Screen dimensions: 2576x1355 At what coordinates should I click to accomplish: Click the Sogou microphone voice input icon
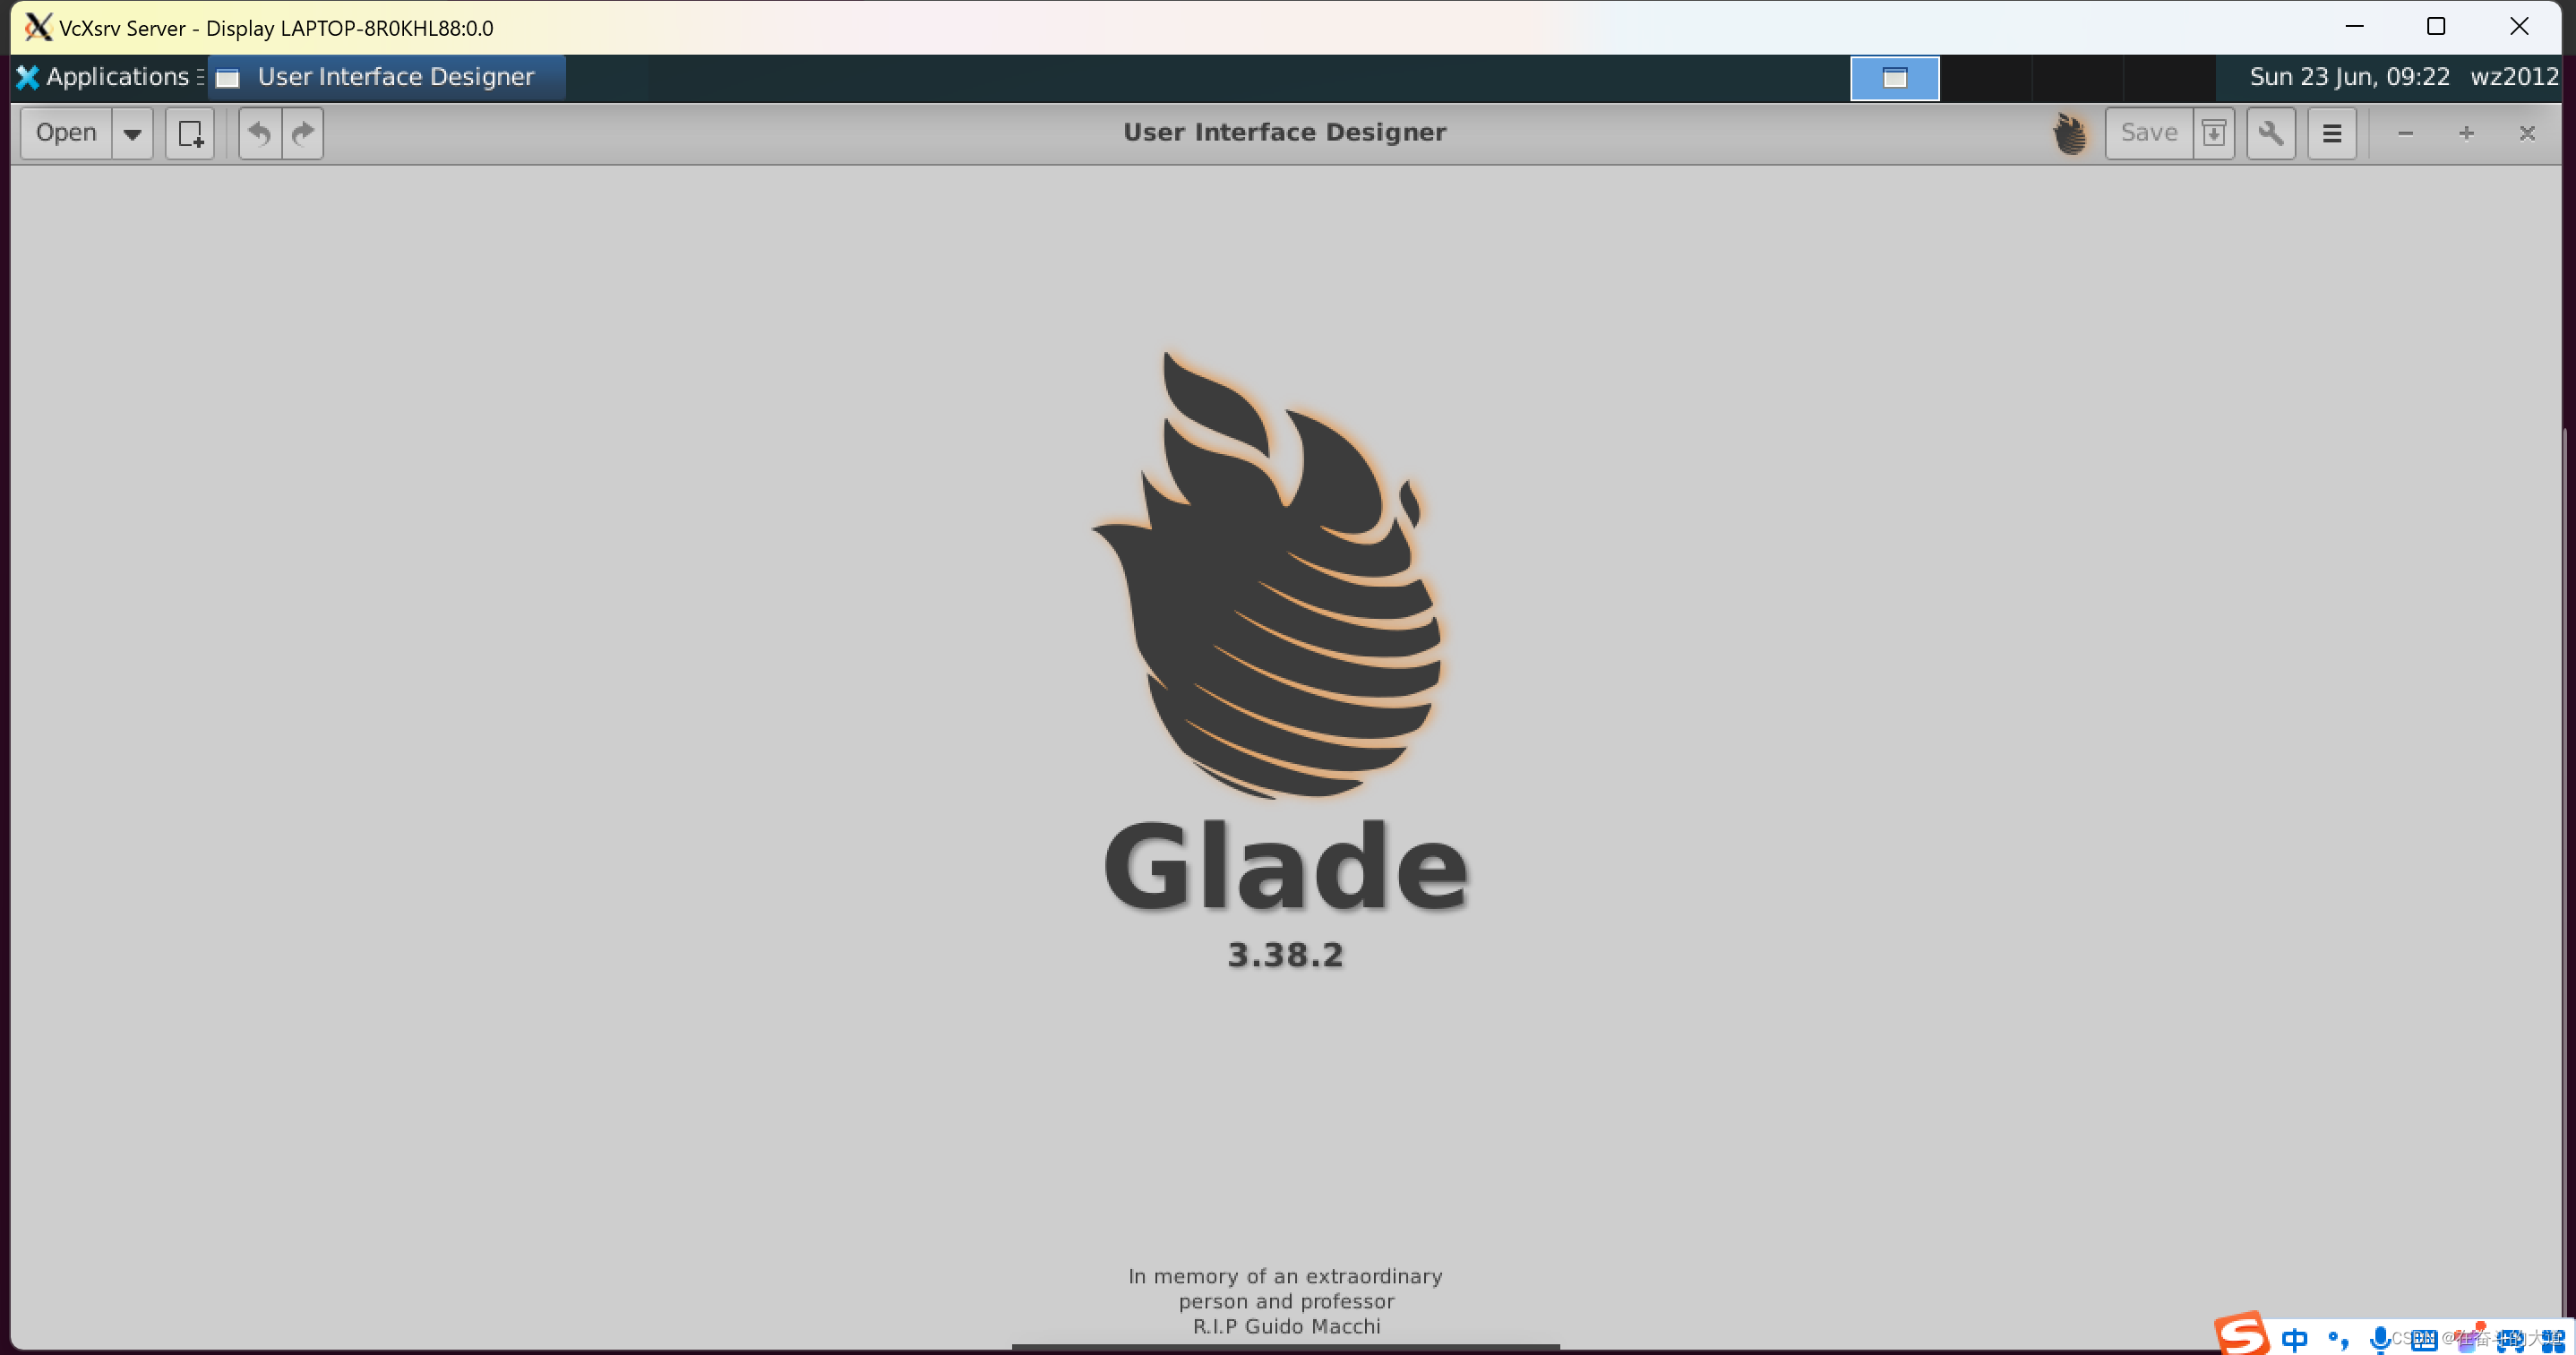(2380, 1338)
